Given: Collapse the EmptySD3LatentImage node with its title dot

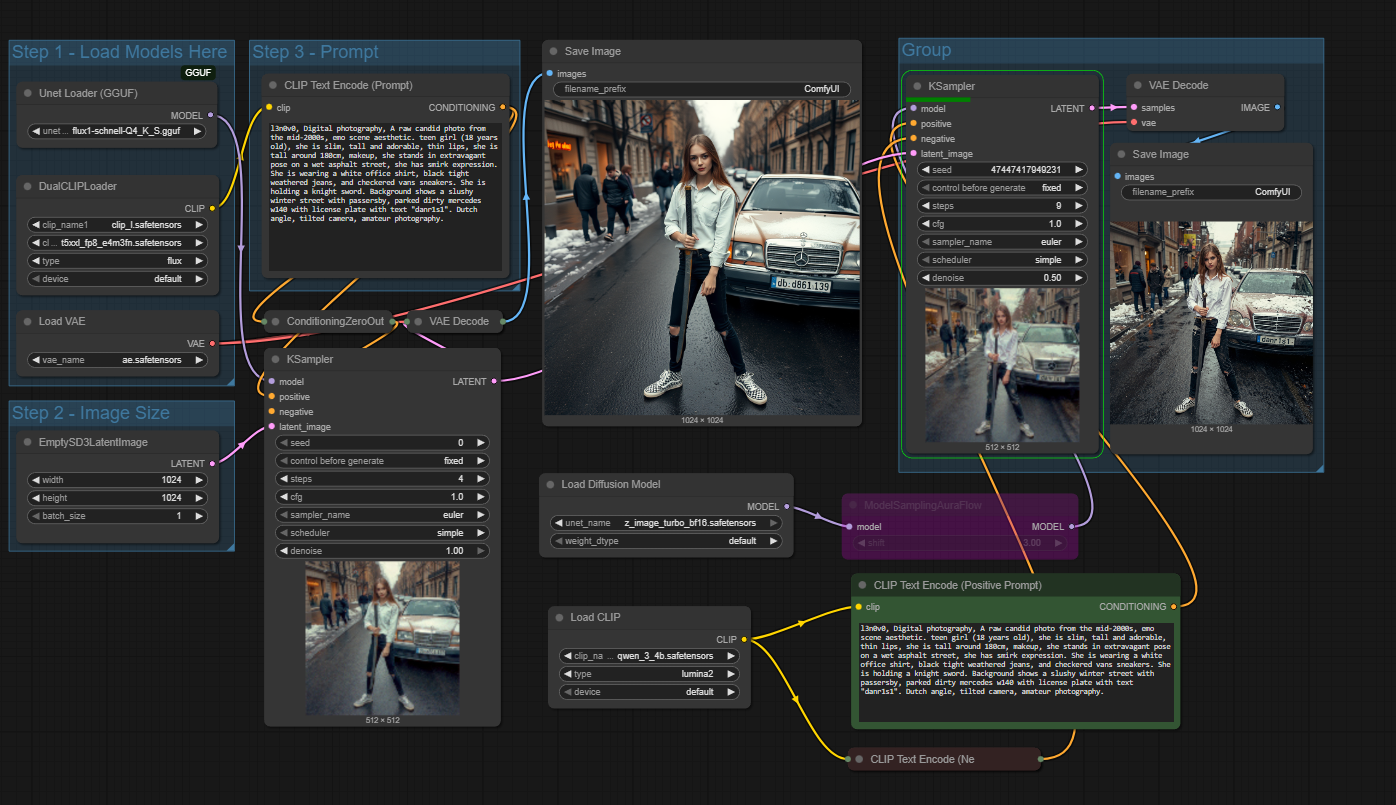Looking at the screenshot, I should 28,442.
